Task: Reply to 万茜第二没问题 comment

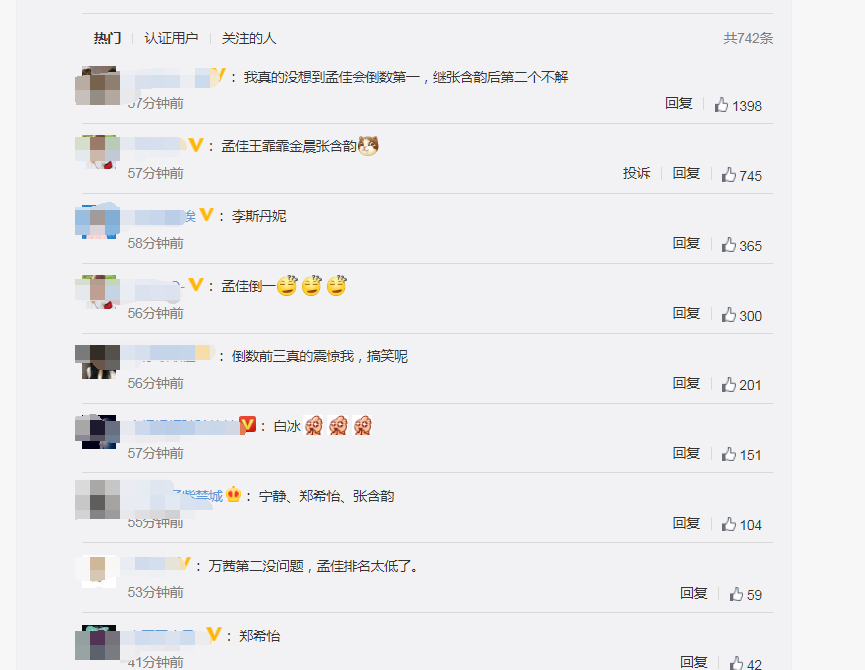Action: [x=693, y=593]
